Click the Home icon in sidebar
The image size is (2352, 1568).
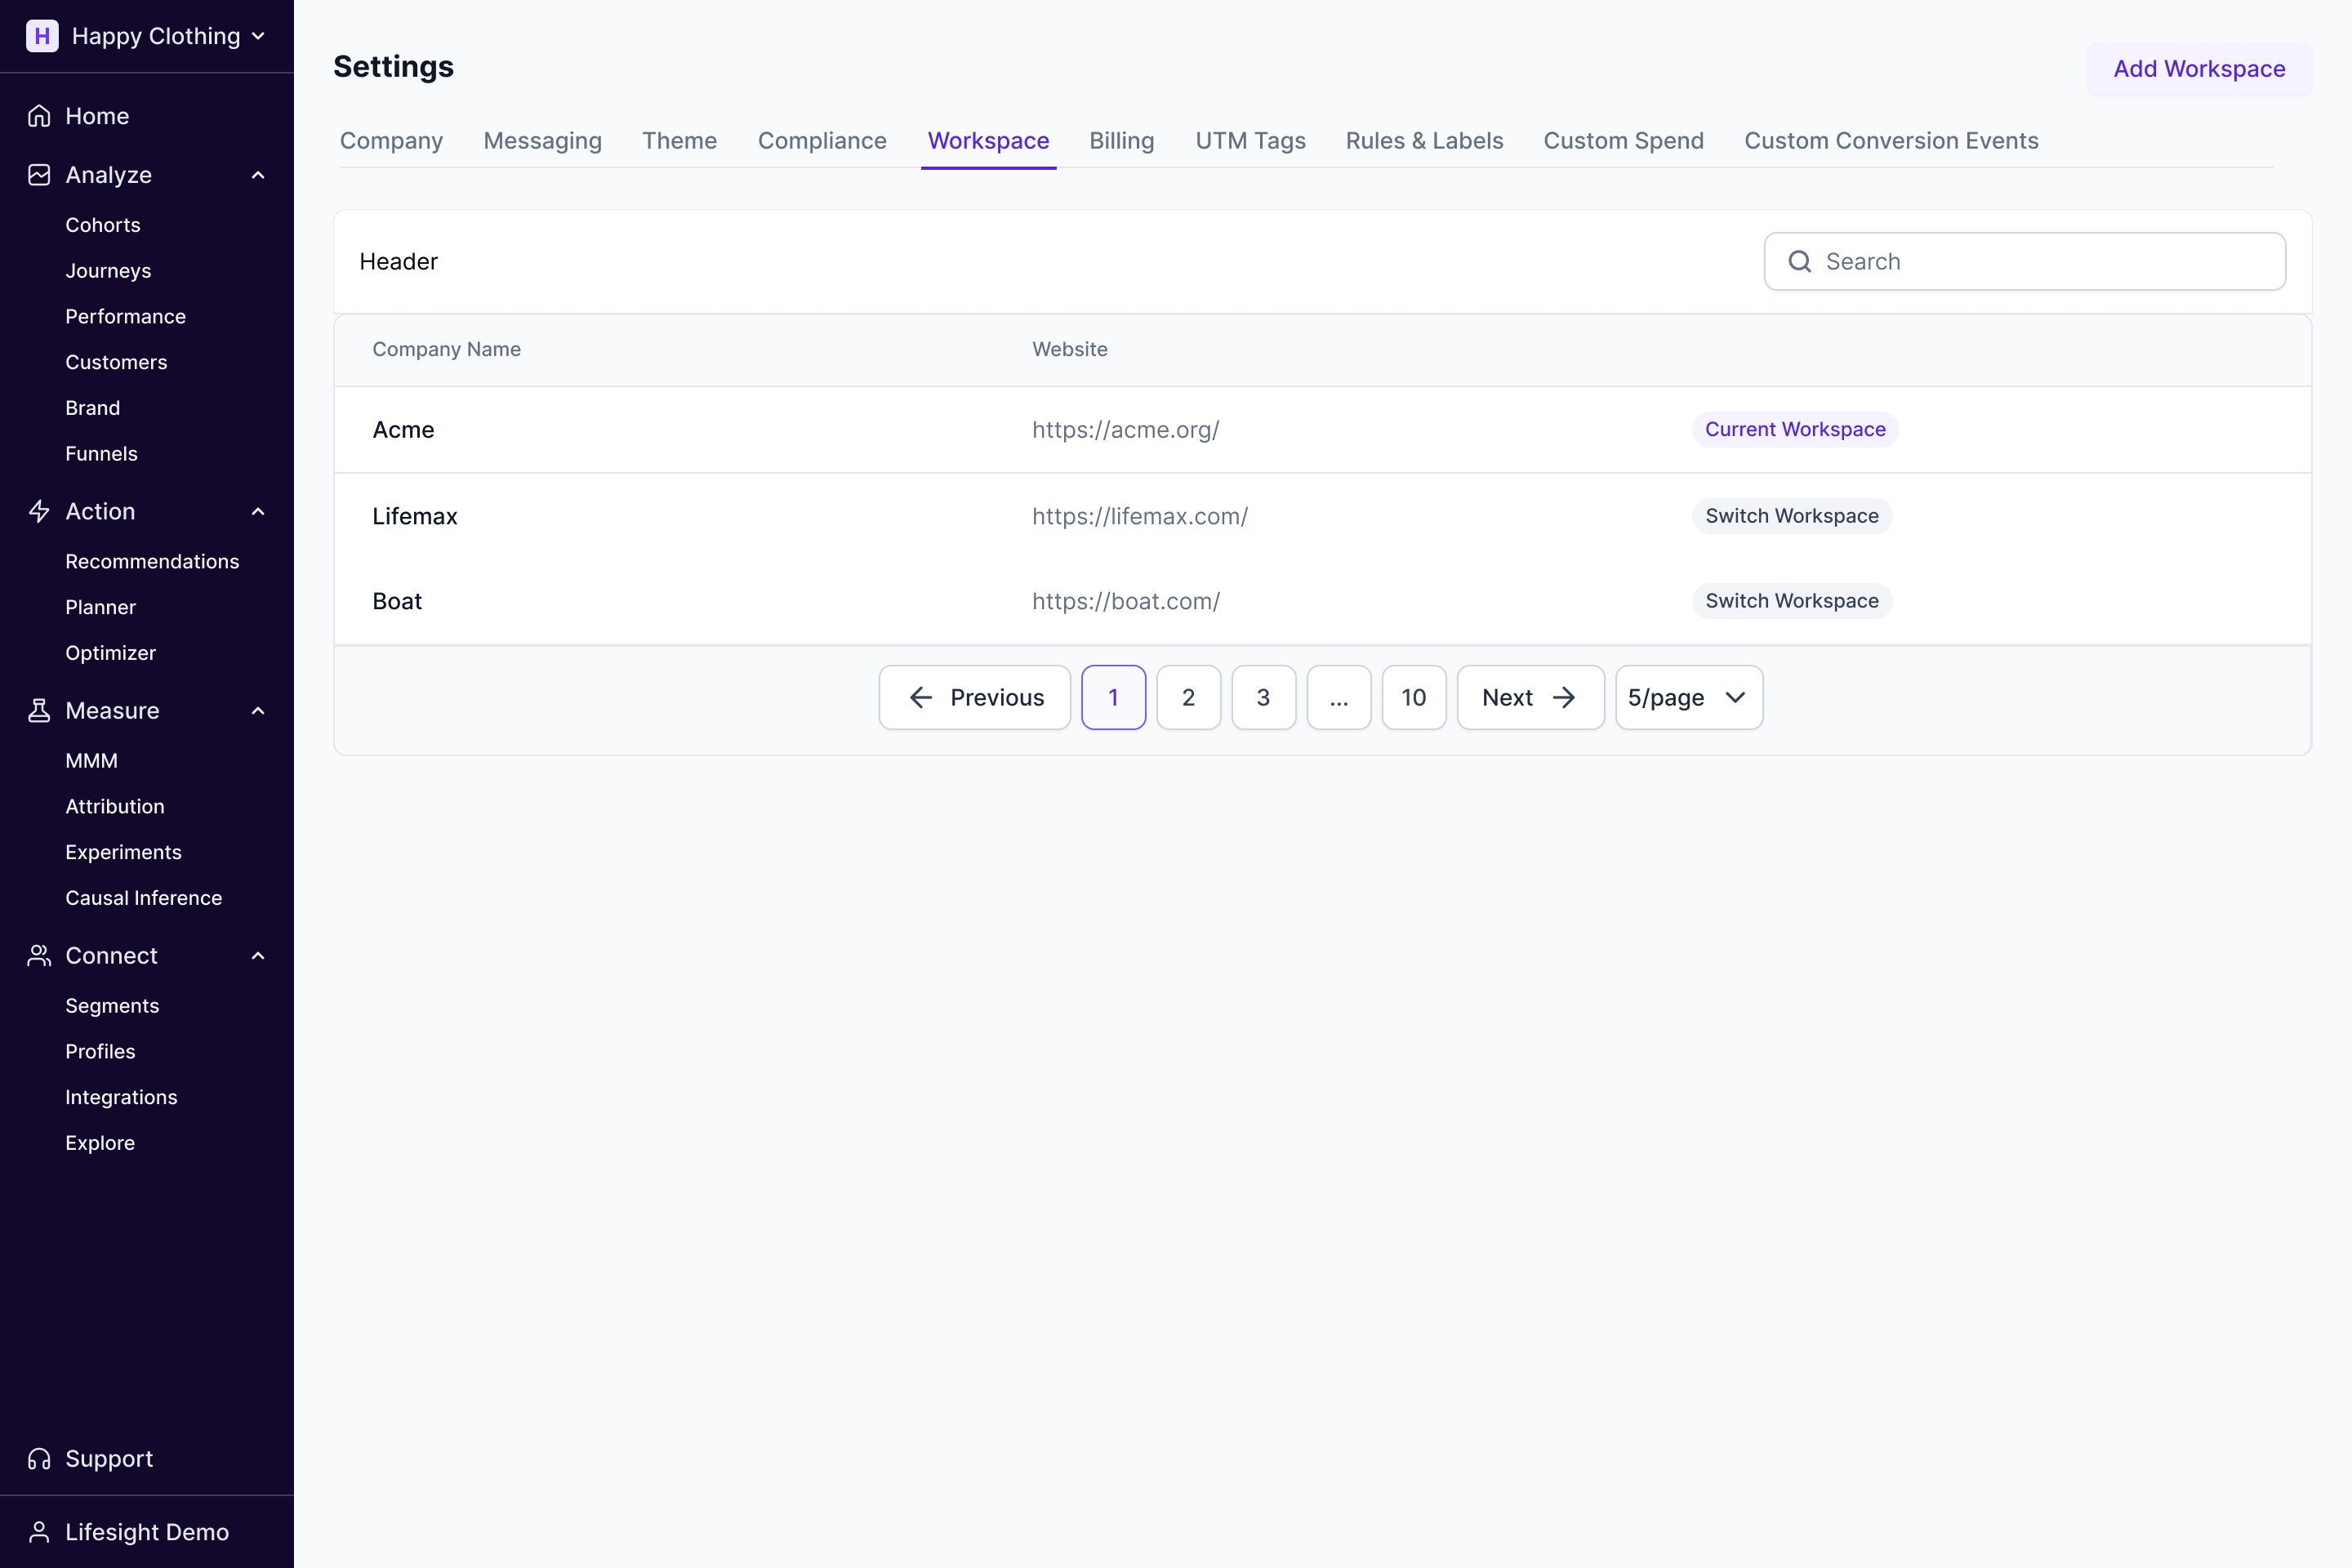[39, 116]
